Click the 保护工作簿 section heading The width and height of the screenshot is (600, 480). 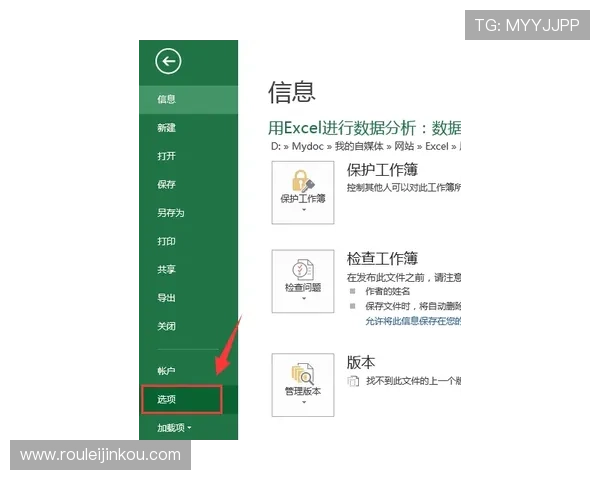382,170
